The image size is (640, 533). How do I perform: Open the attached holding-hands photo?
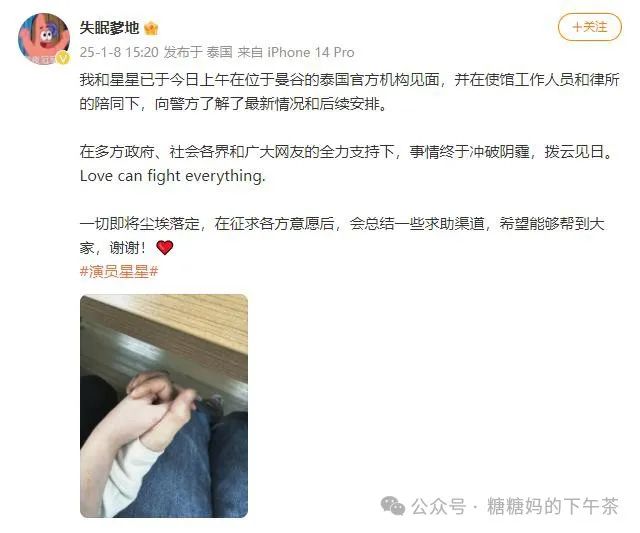click(x=164, y=406)
